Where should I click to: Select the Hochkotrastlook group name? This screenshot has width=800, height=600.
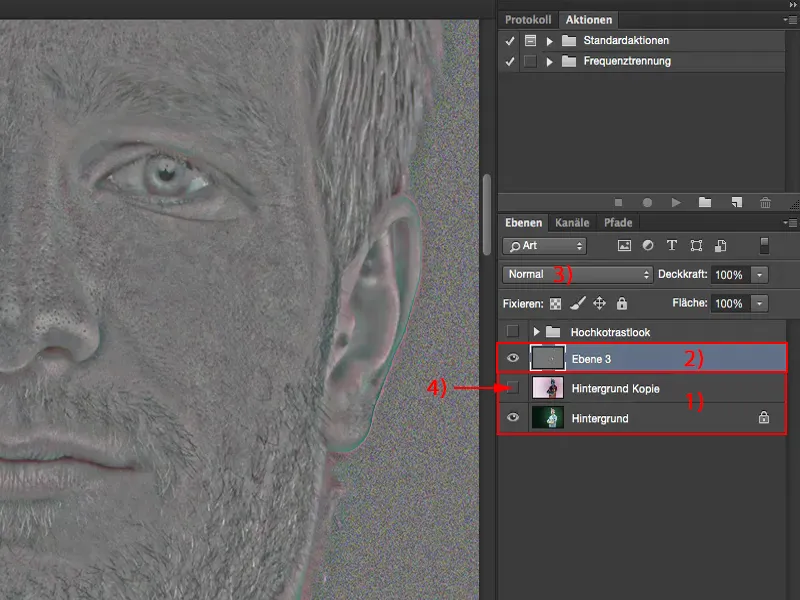pyautogui.click(x=610, y=333)
